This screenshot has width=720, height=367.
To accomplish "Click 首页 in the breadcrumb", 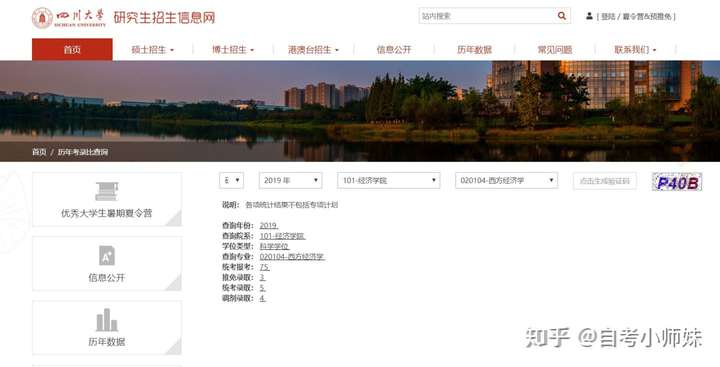I will [x=39, y=152].
